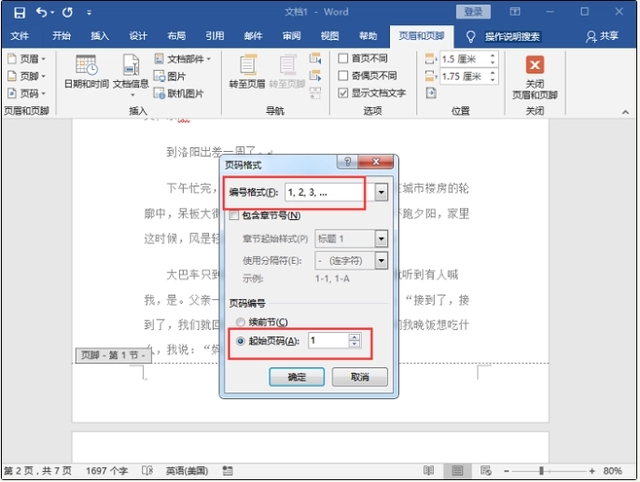Click the zoom slider in status bar
This screenshot has height=482, width=640.
pyautogui.click(x=543, y=470)
